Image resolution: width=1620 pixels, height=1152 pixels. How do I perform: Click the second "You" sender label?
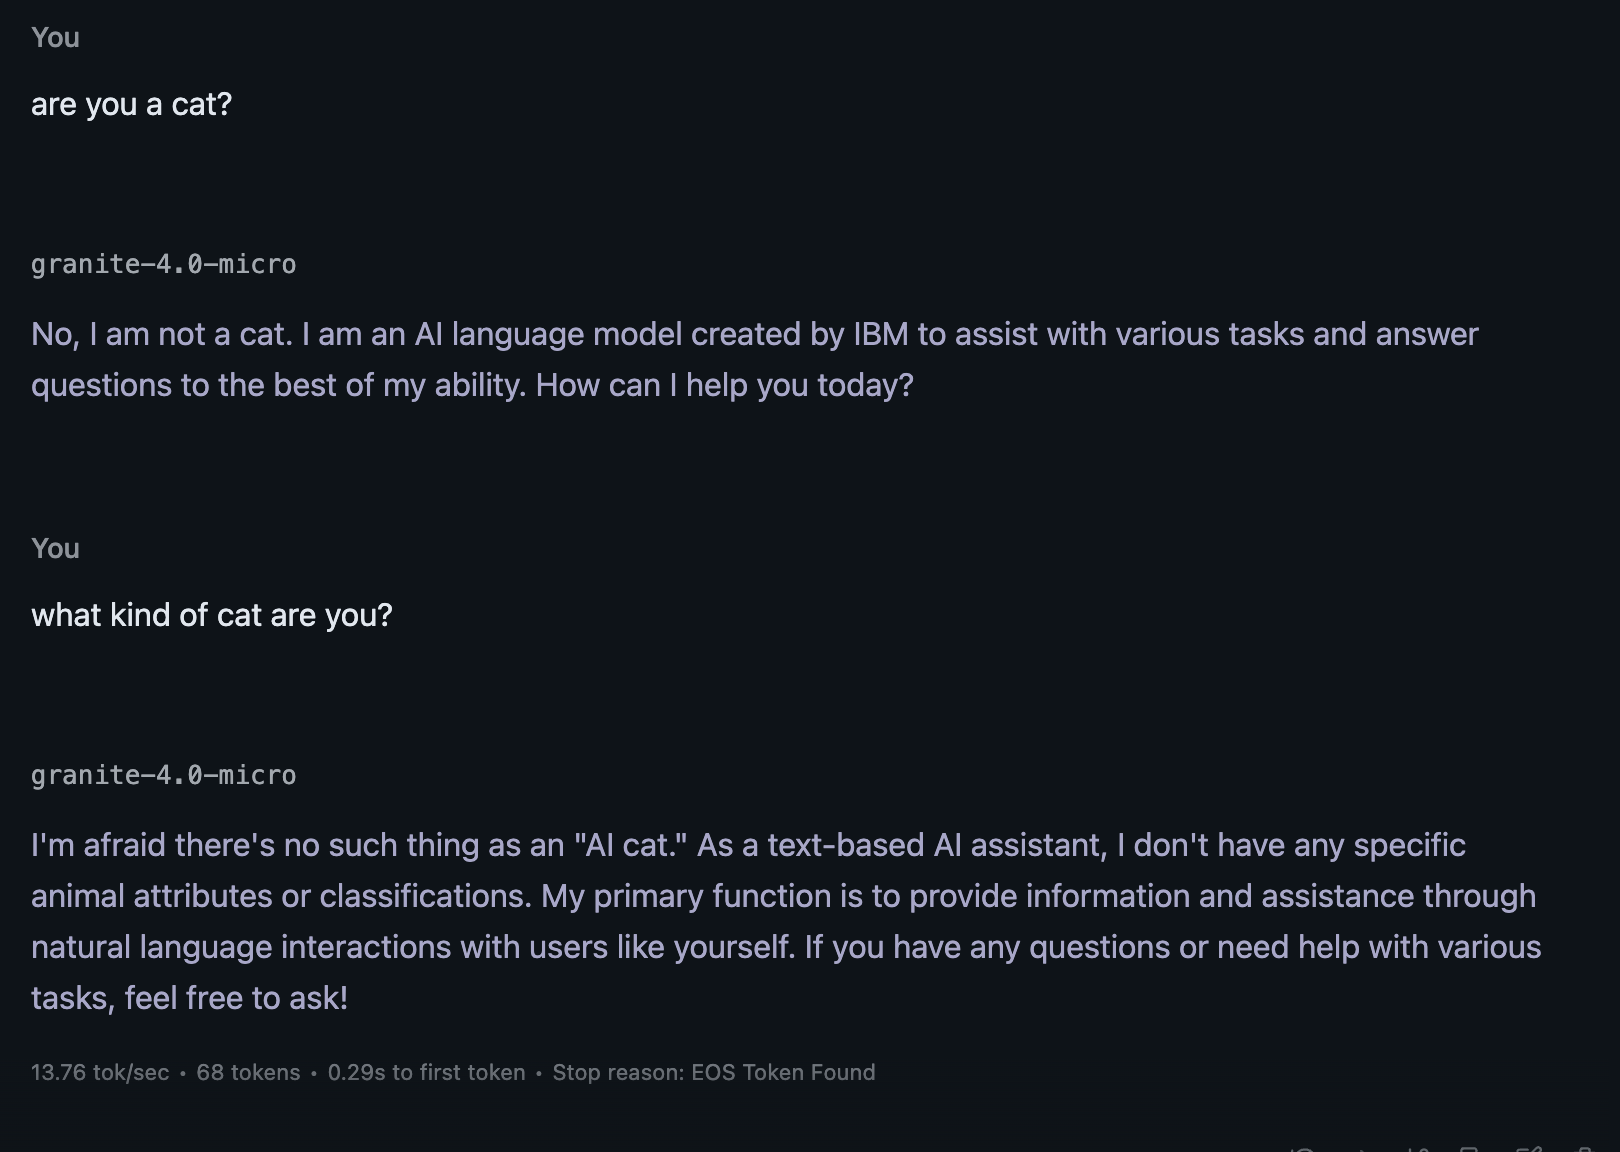pos(55,549)
